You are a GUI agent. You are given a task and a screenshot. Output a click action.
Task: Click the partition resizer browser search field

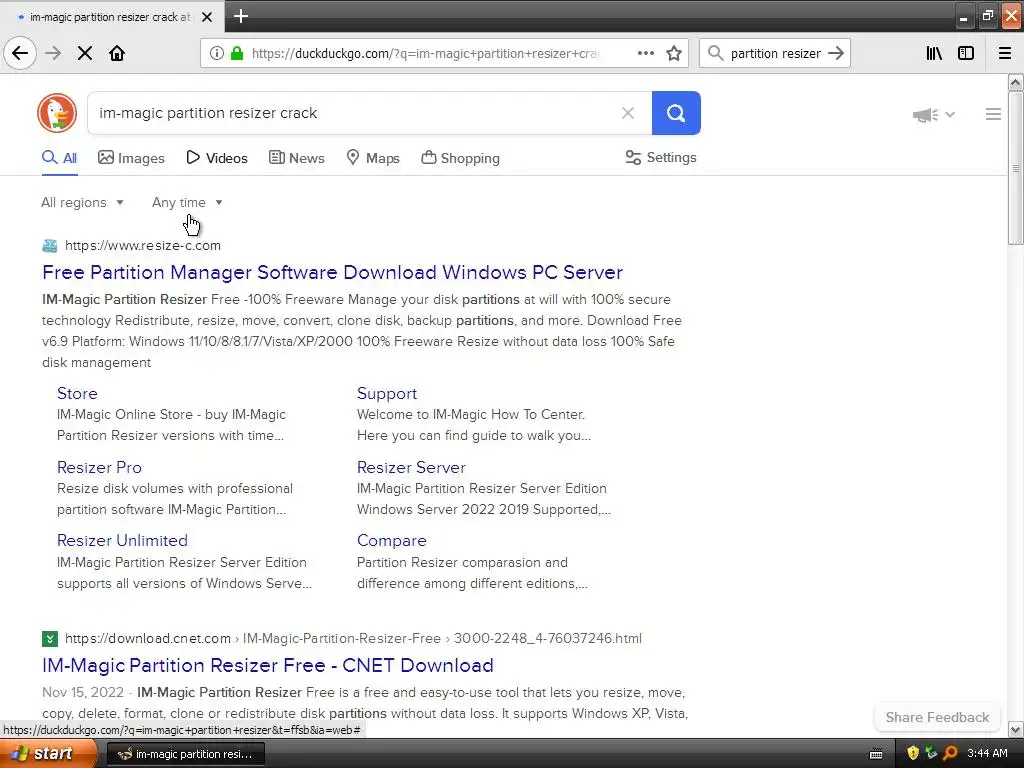click(775, 53)
